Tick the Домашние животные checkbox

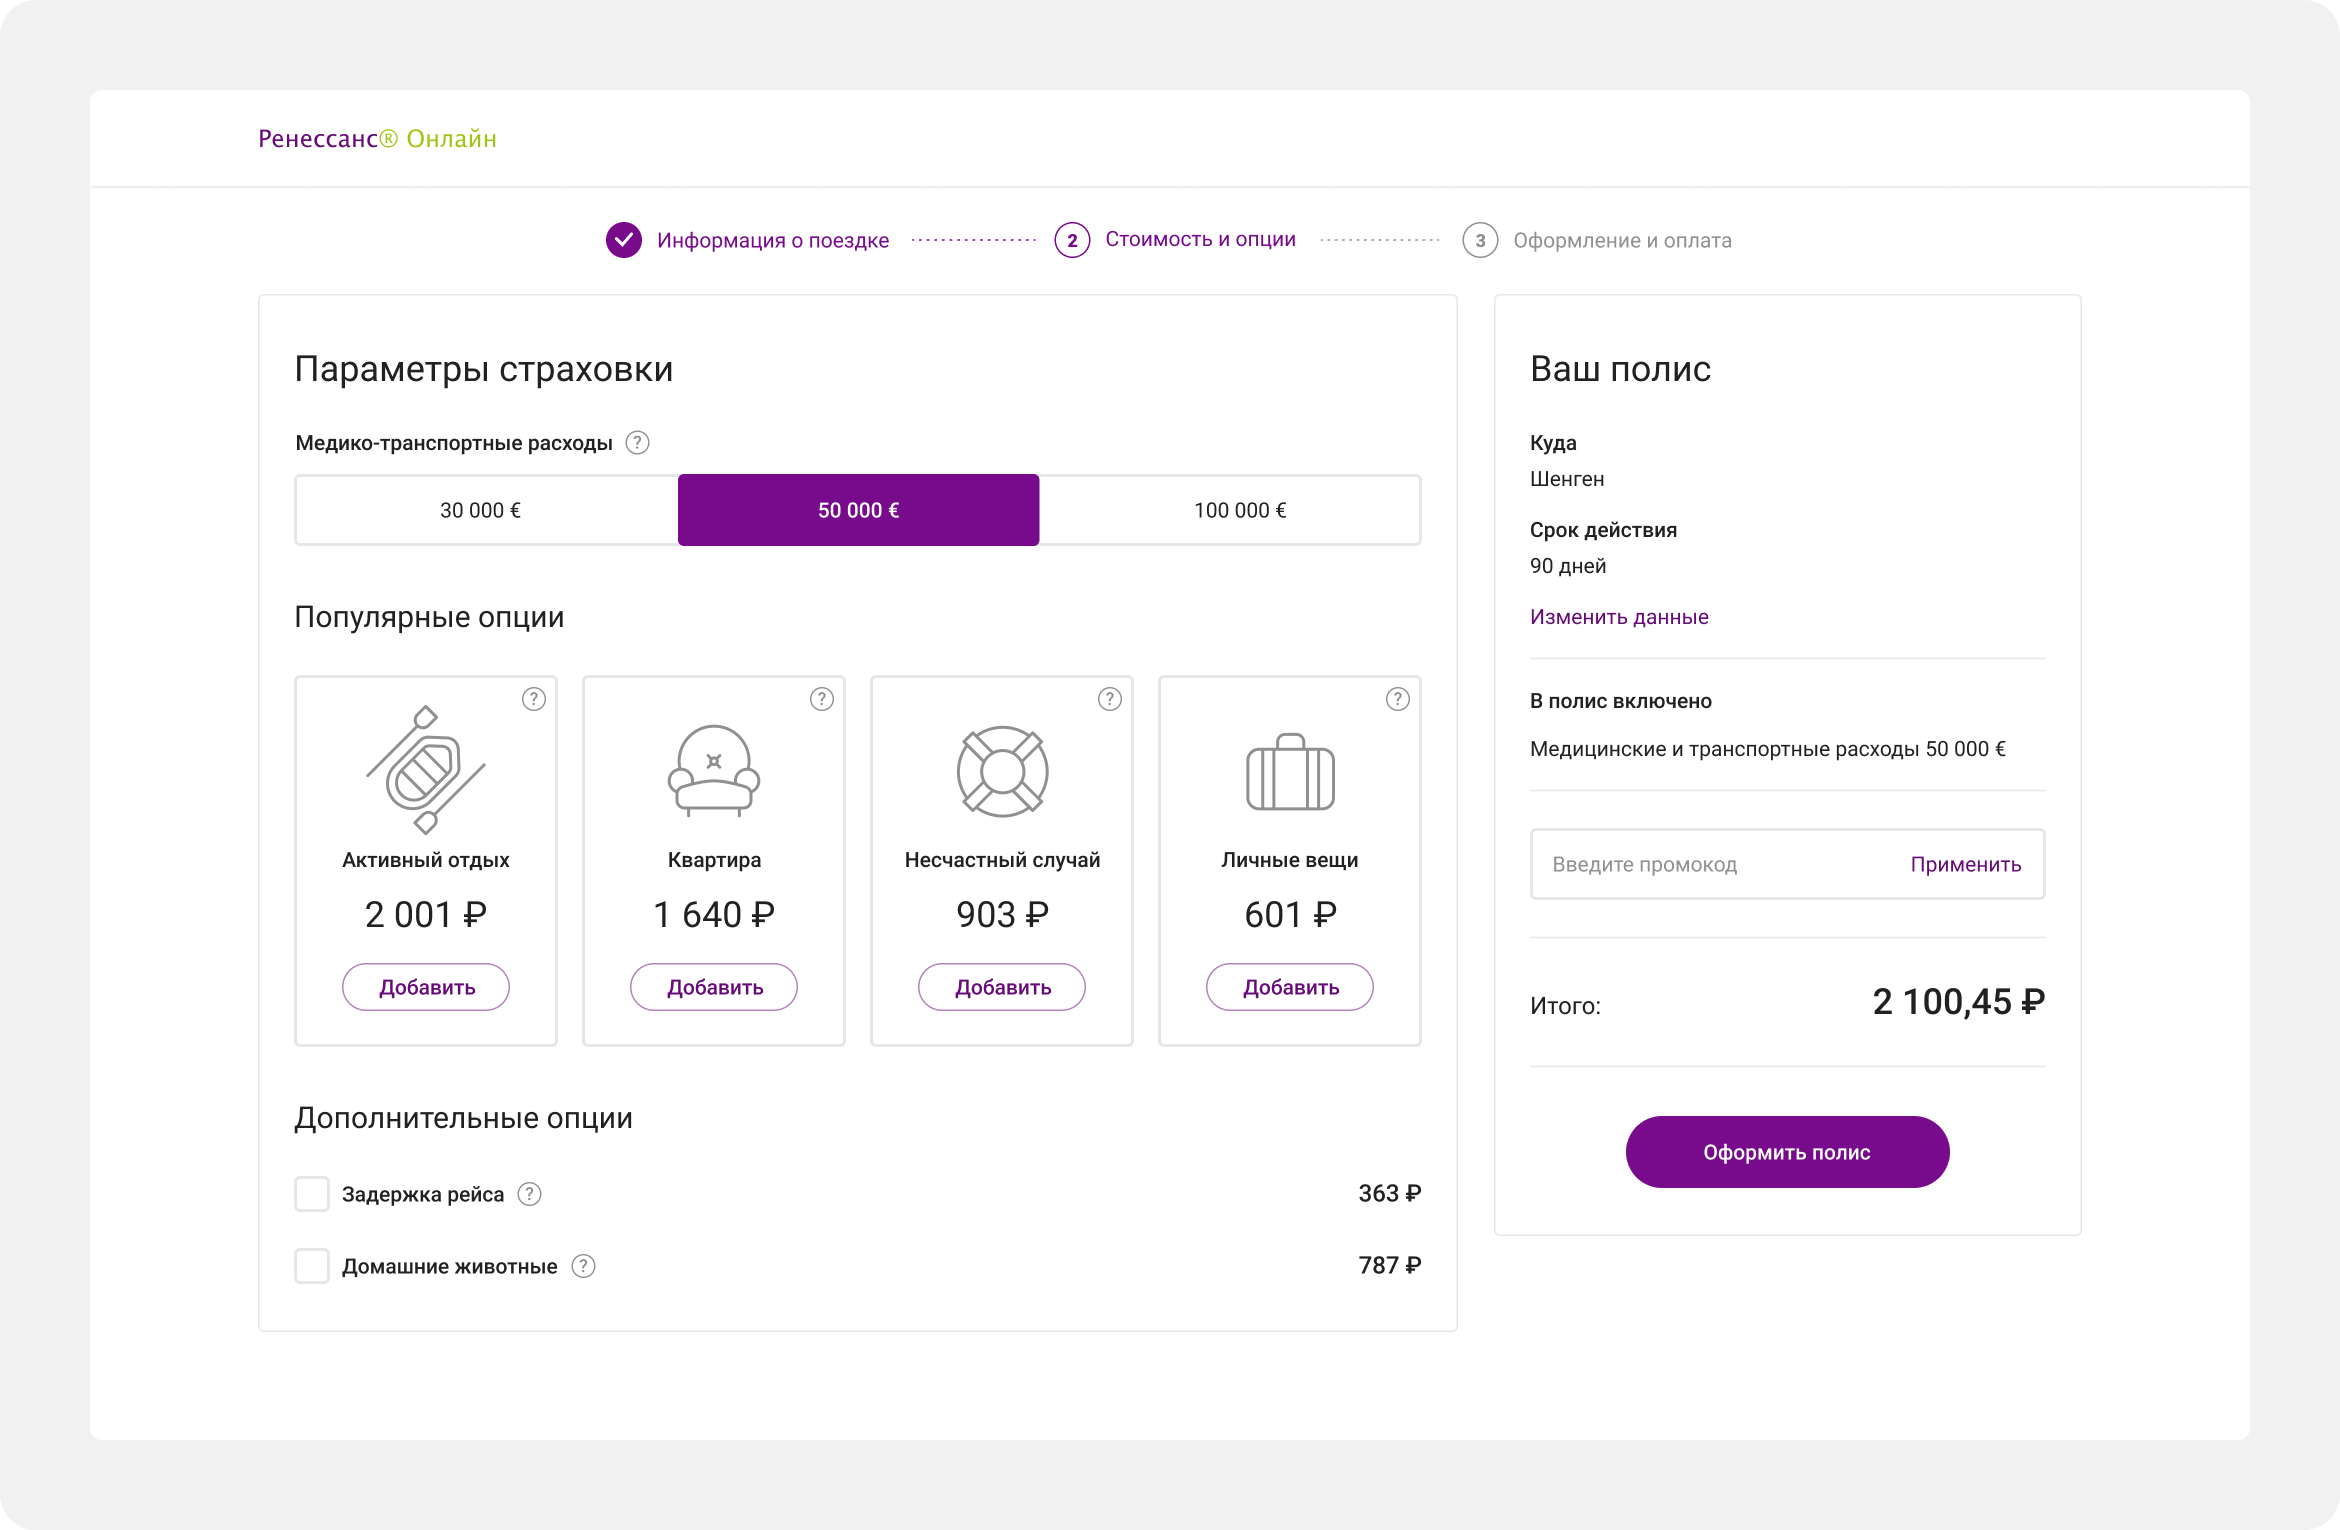(312, 1266)
